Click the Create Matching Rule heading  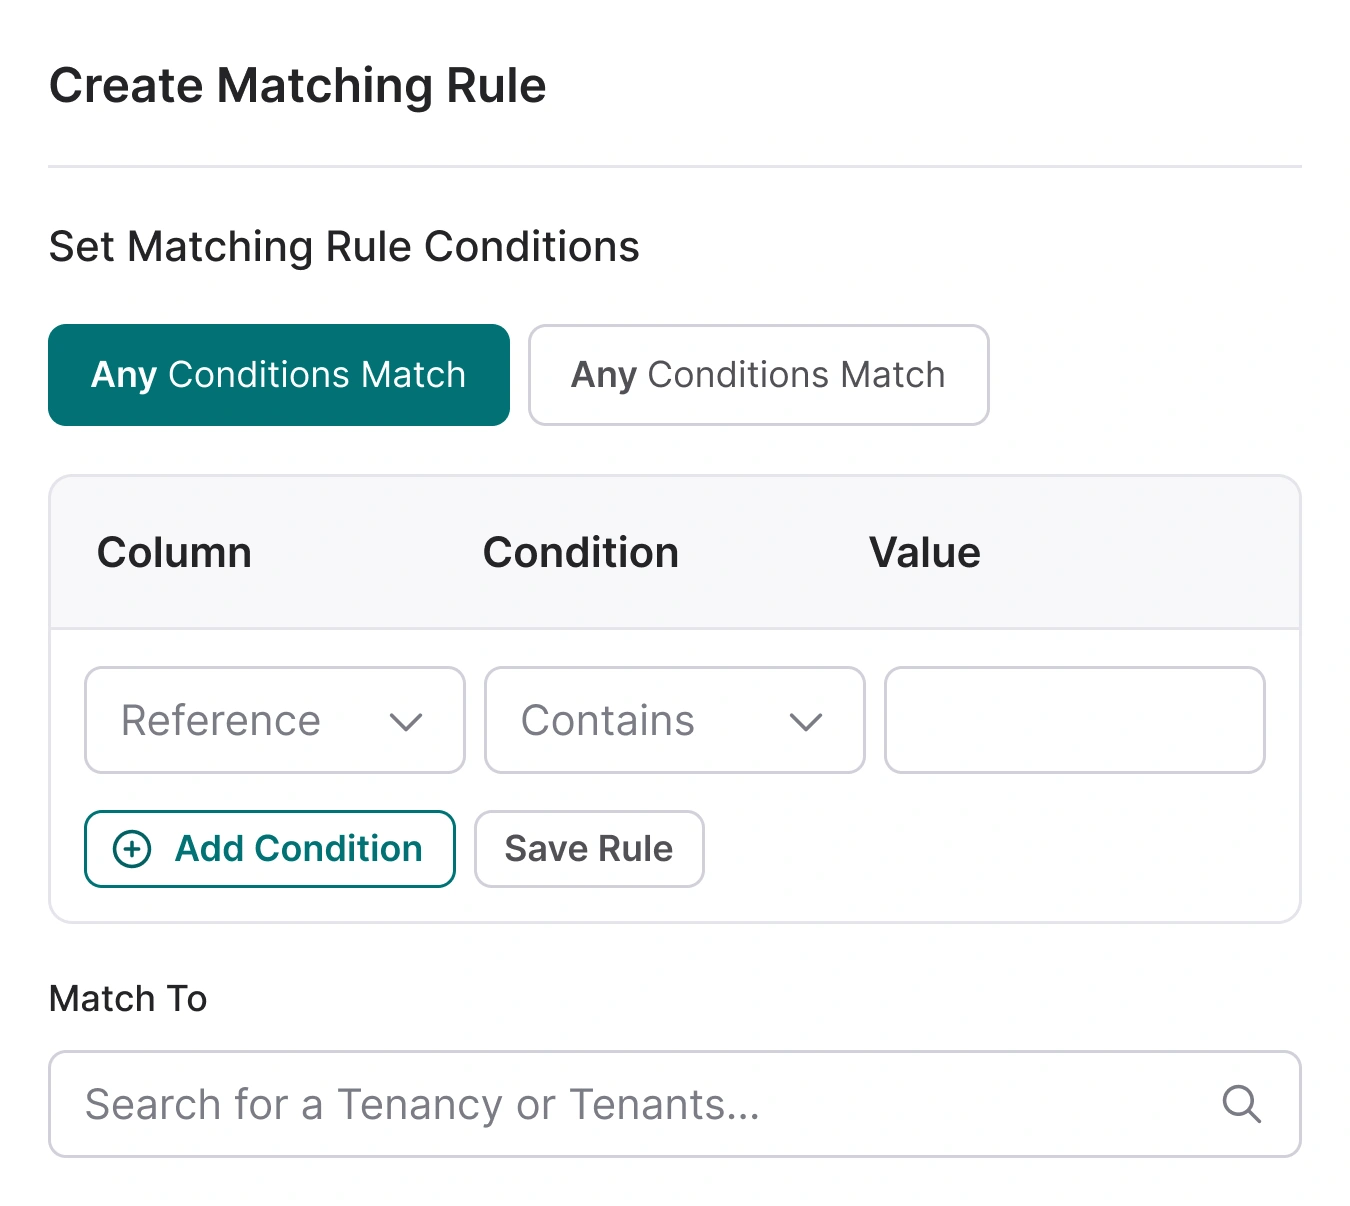pyautogui.click(x=298, y=85)
